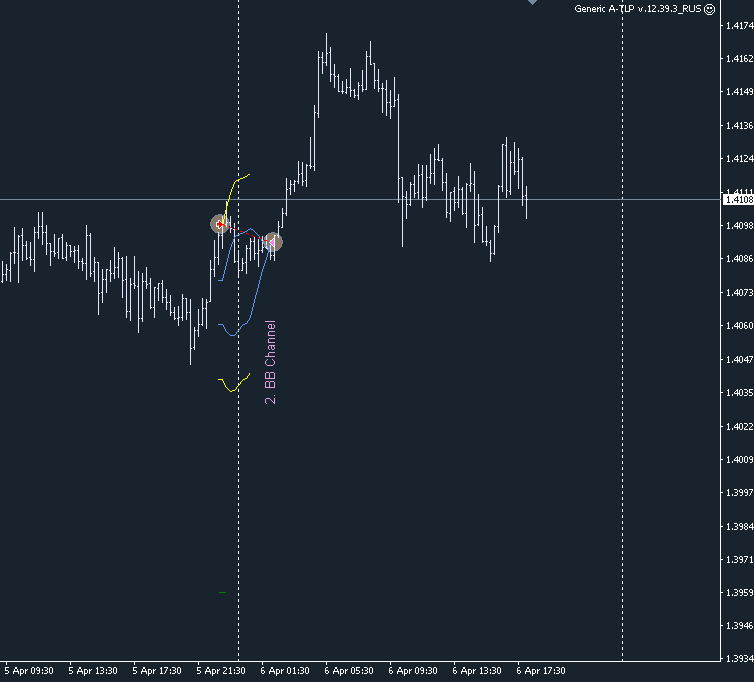Click the 5 Apr 13:30 time label
The height and width of the screenshot is (682, 754).
click(93, 671)
